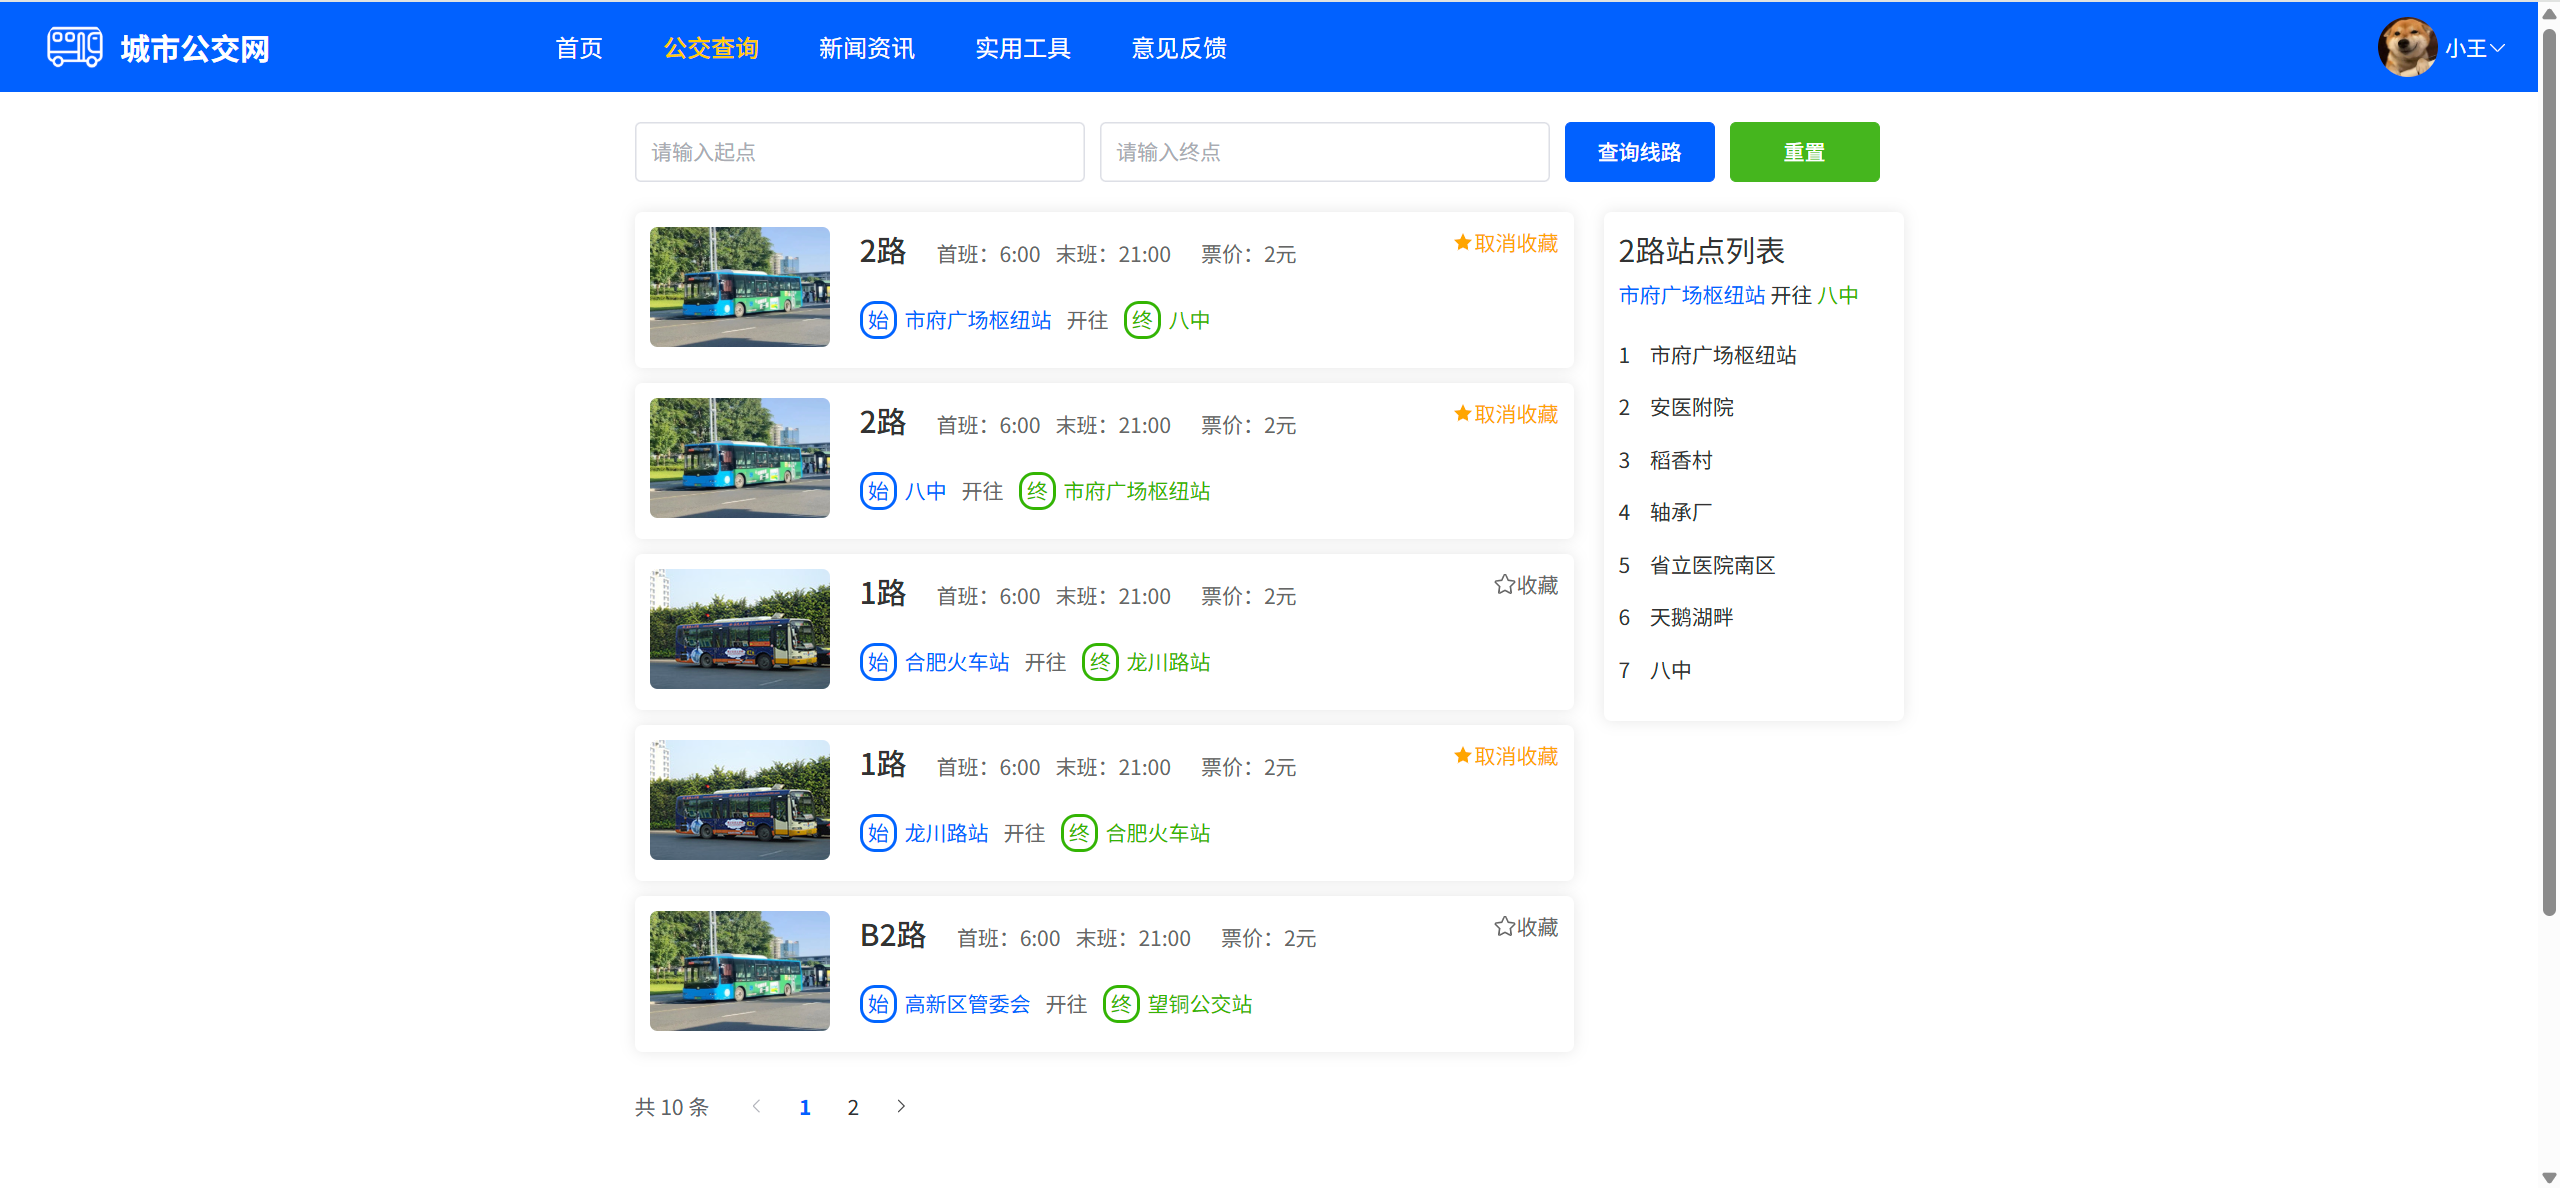Click the city bus logo icon
The image size is (2560, 1188).
tap(74, 47)
